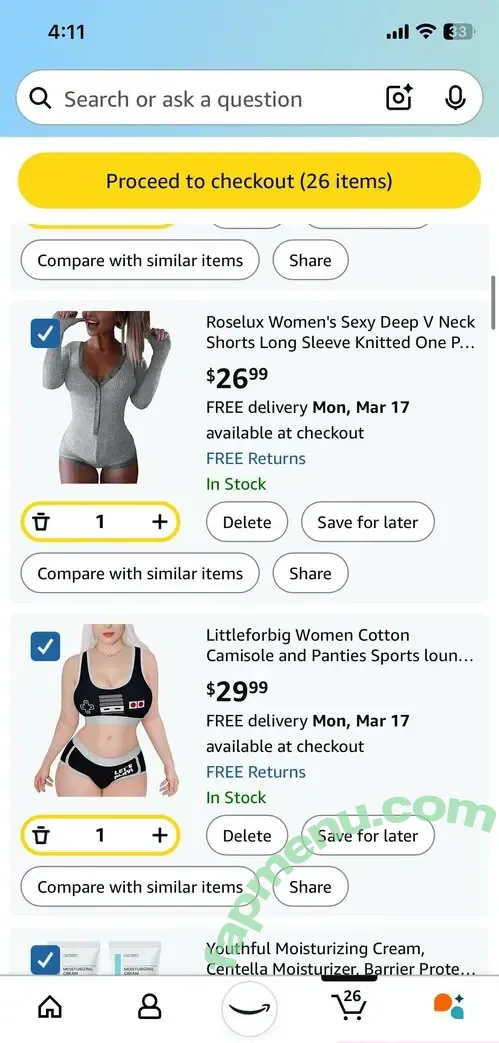Uncheck the Roselux item checkbox
This screenshot has width=499, height=1043.
point(45,334)
